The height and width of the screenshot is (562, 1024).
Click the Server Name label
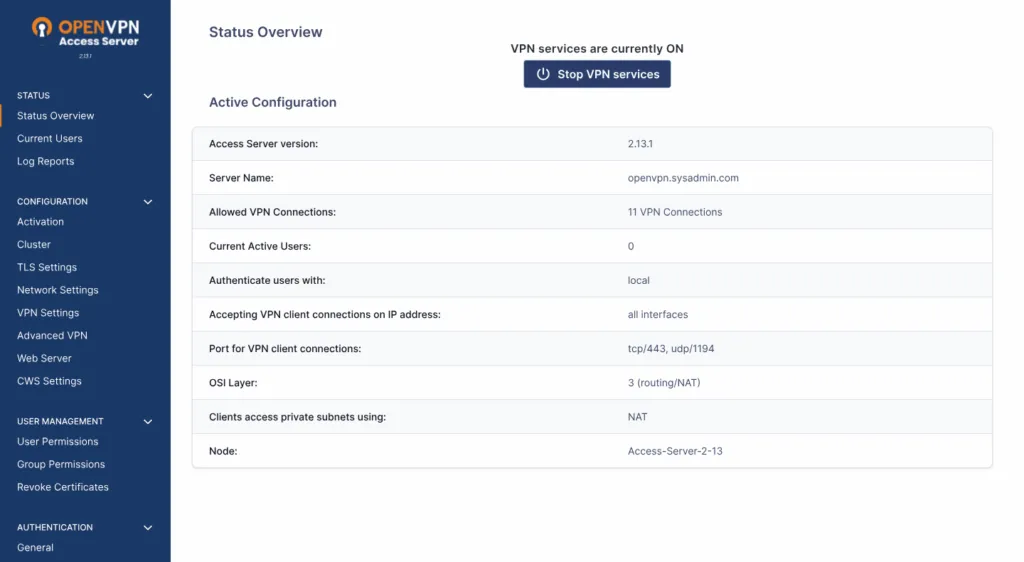pyautogui.click(x=241, y=178)
